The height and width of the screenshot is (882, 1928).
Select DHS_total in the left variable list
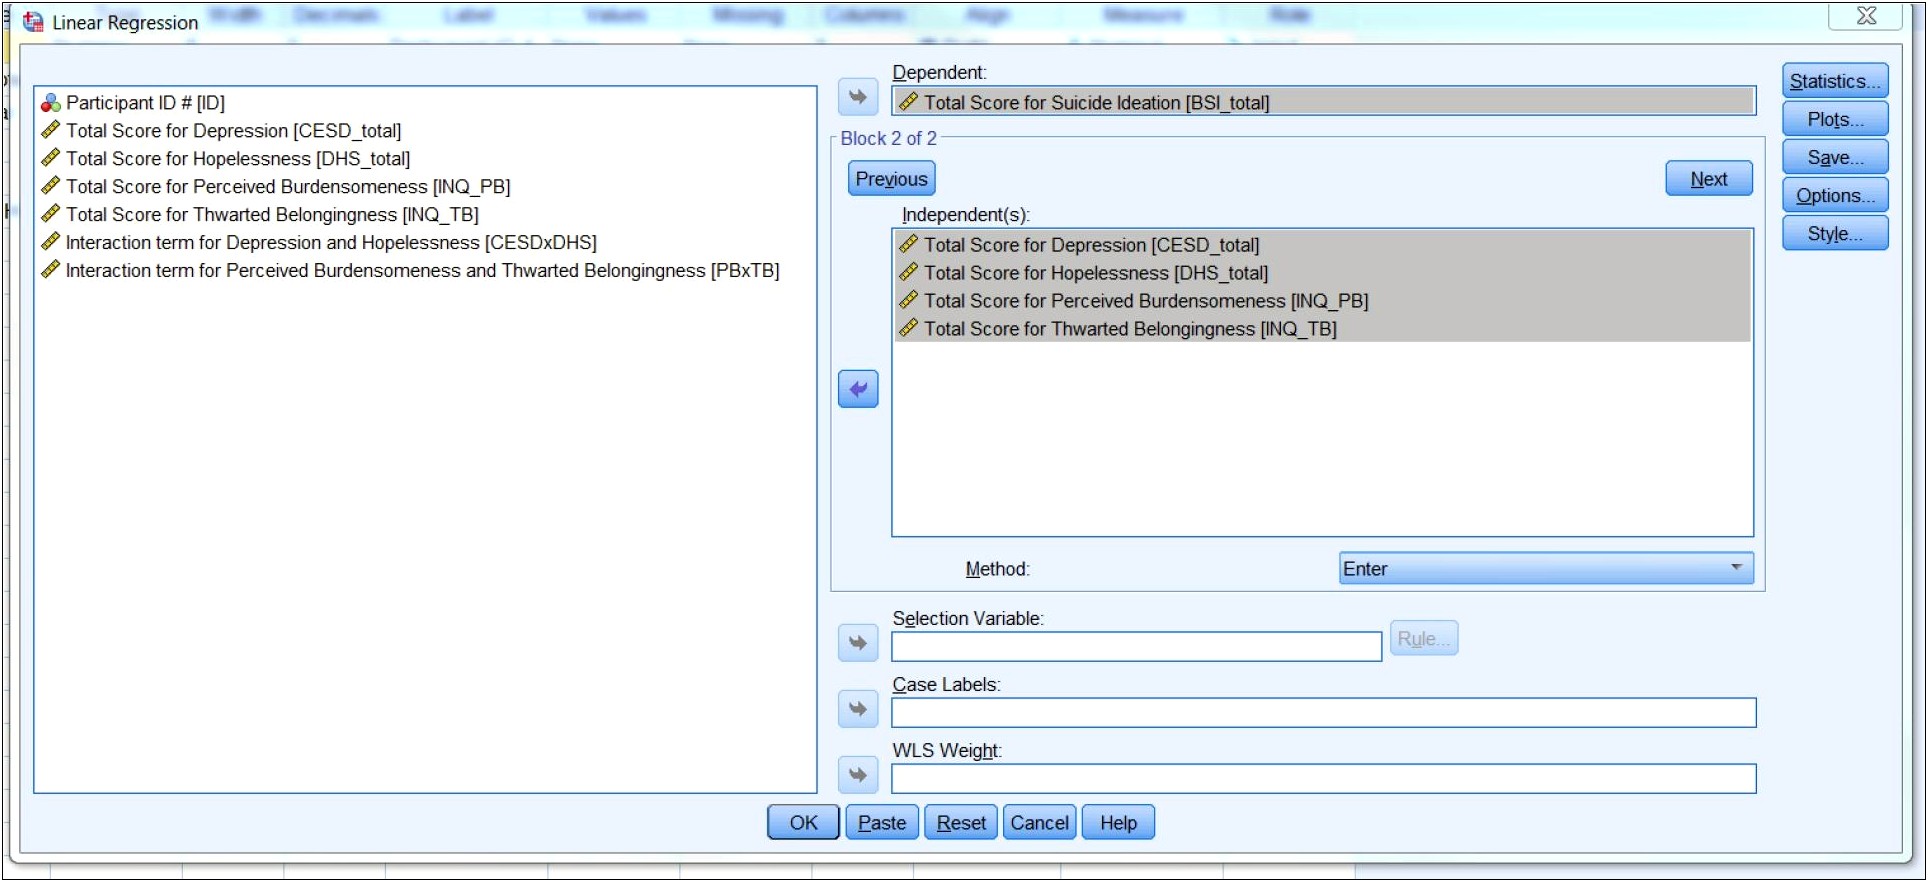[x=238, y=159]
